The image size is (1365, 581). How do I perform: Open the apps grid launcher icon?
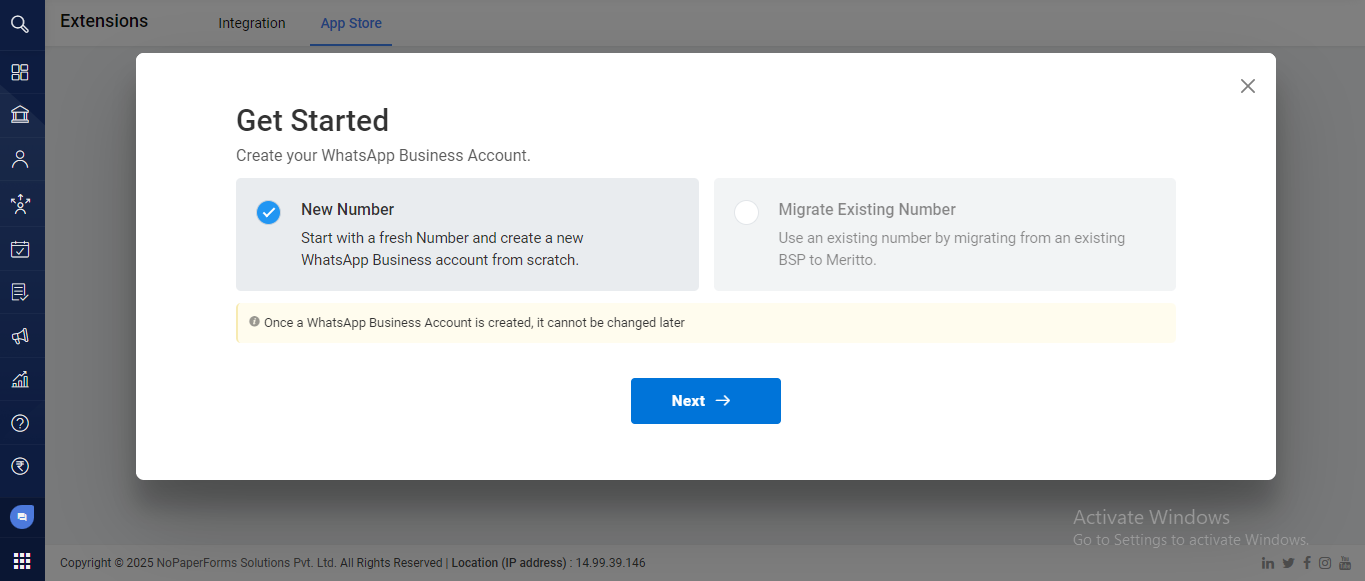click(21, 561)
